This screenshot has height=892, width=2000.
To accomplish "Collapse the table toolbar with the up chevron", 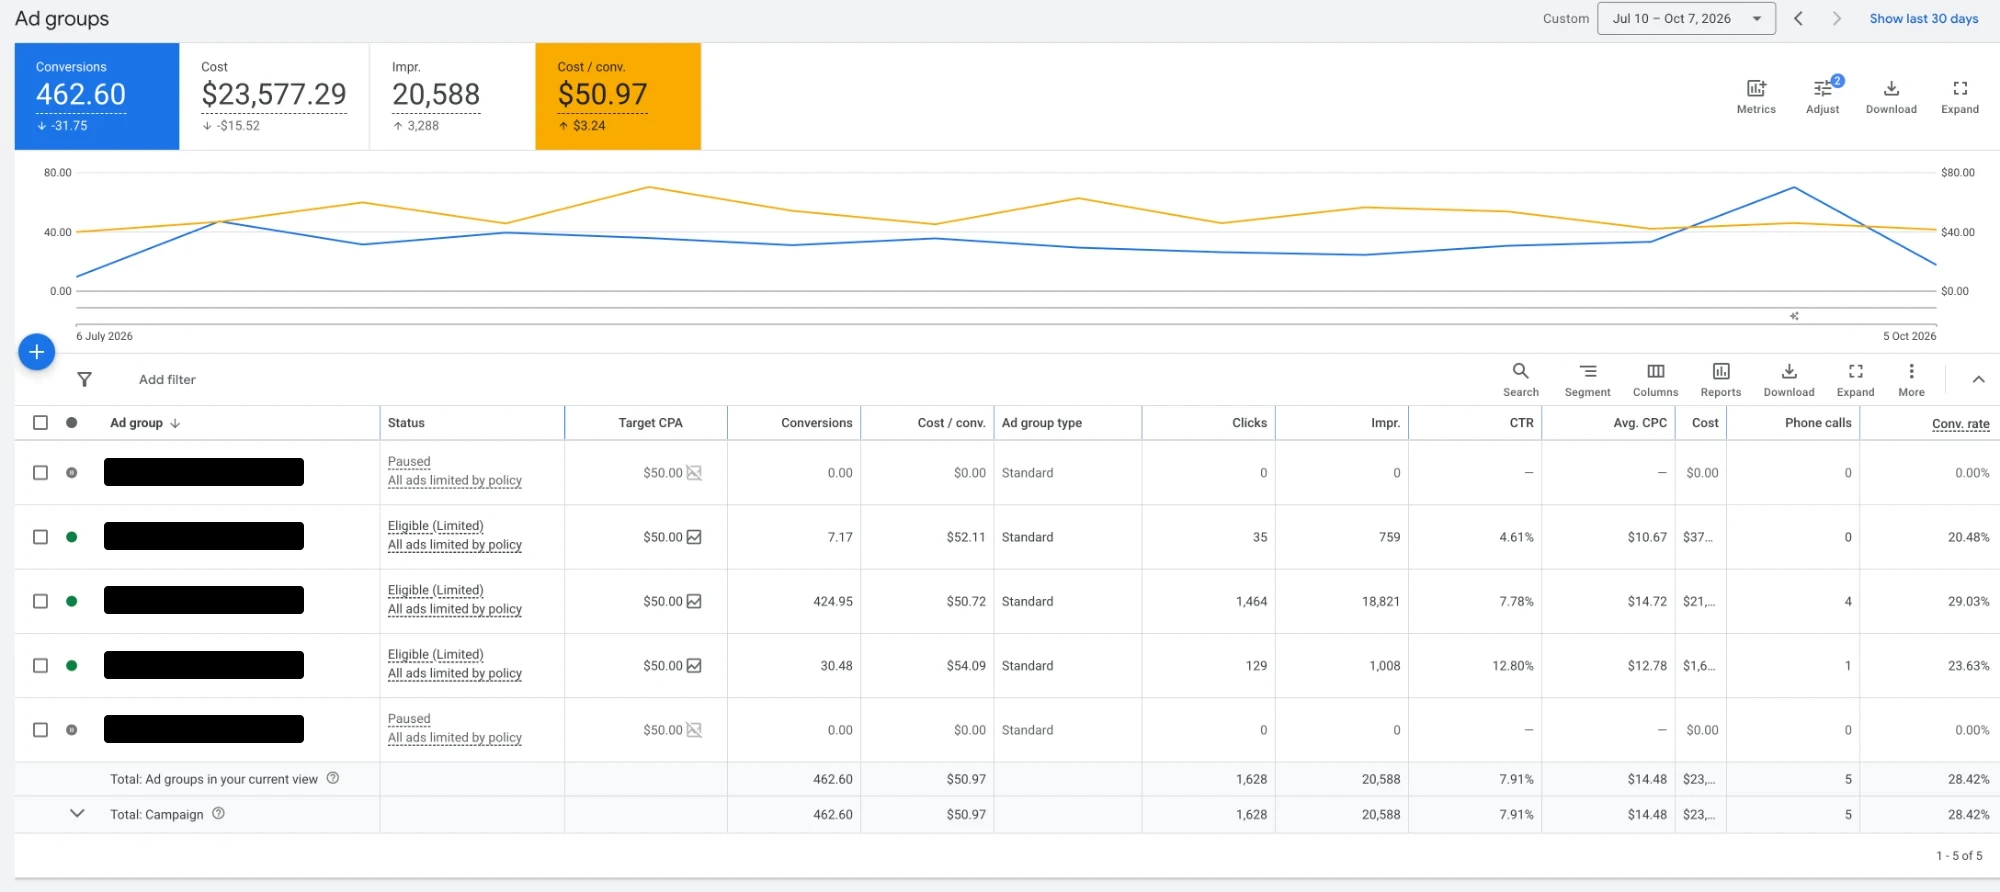I will [x=1978, y=380].
